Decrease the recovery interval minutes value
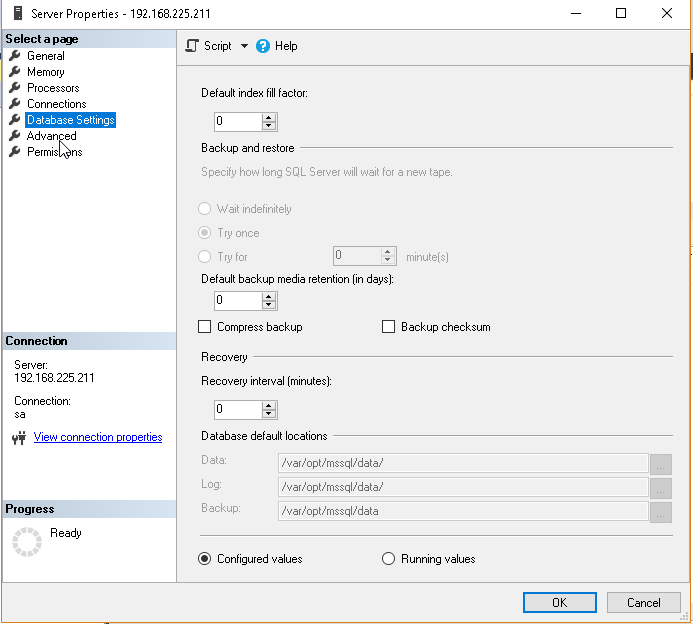 [x=269, y=414]
